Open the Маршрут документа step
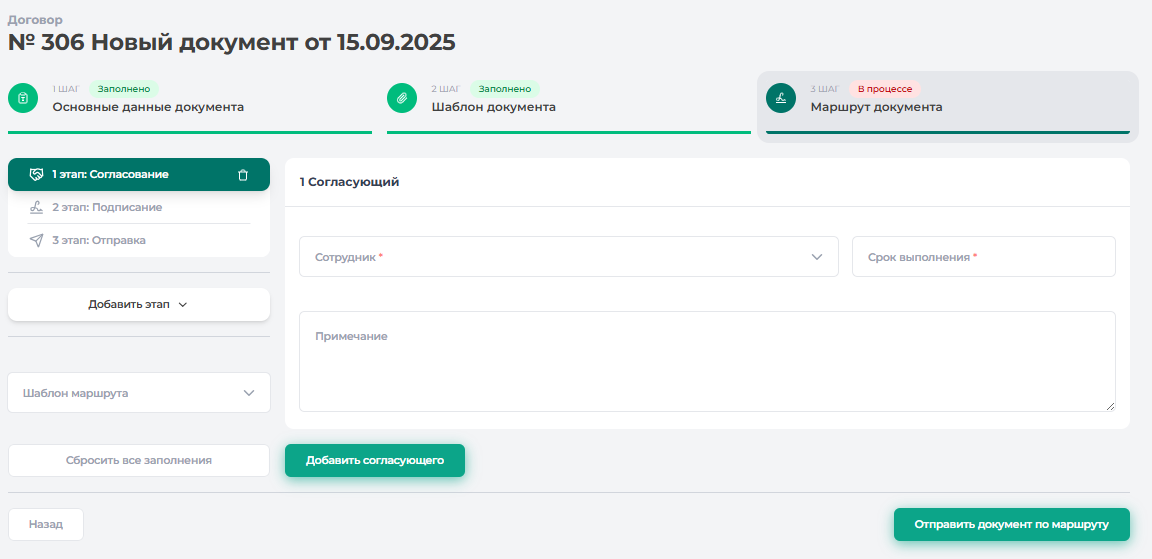Viewport: 1152px width, 559px height. point(876,107)
